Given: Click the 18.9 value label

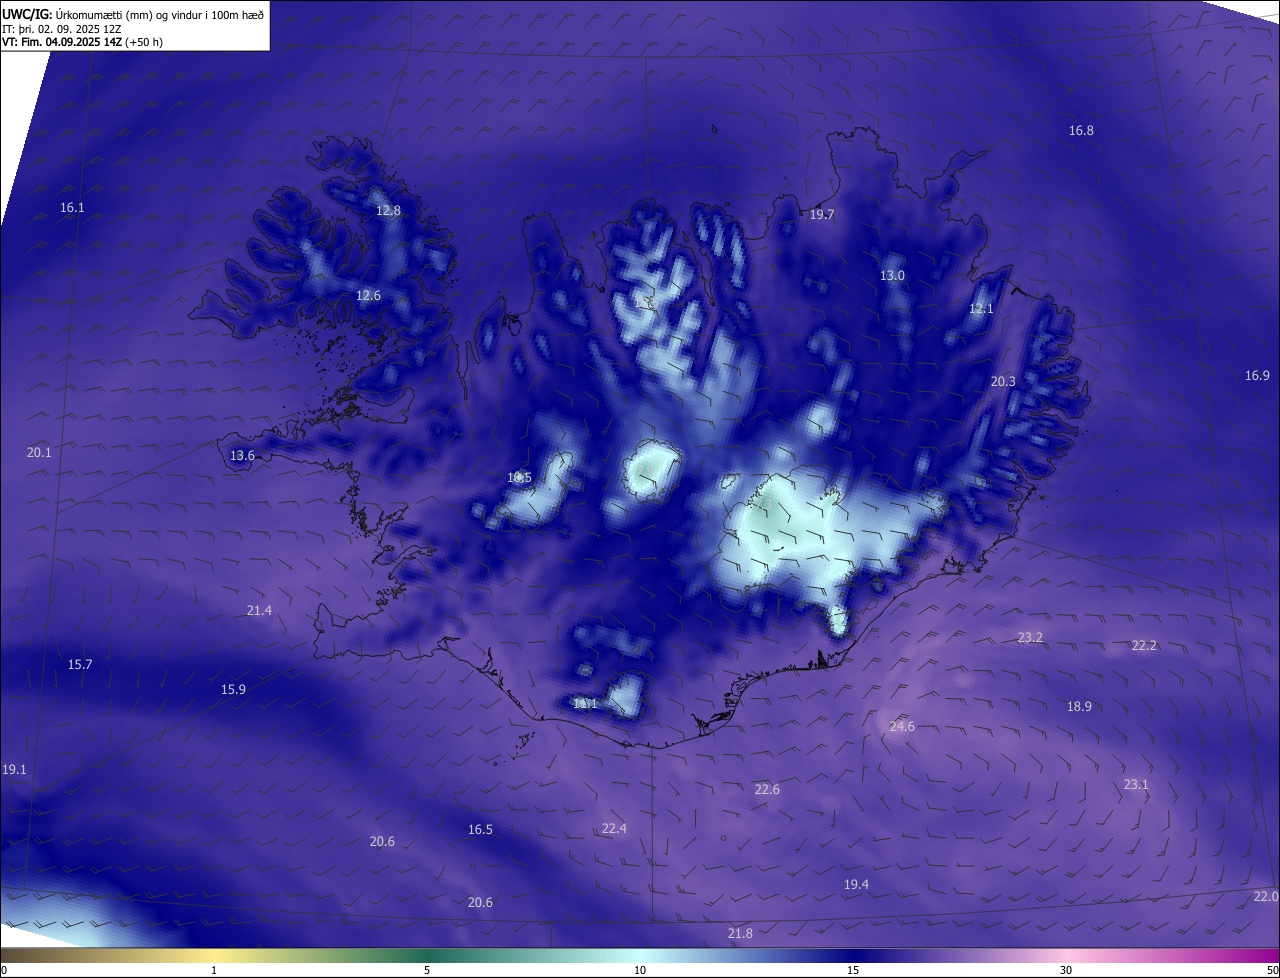Looking at the screenshot, I should click(1079, 707).
